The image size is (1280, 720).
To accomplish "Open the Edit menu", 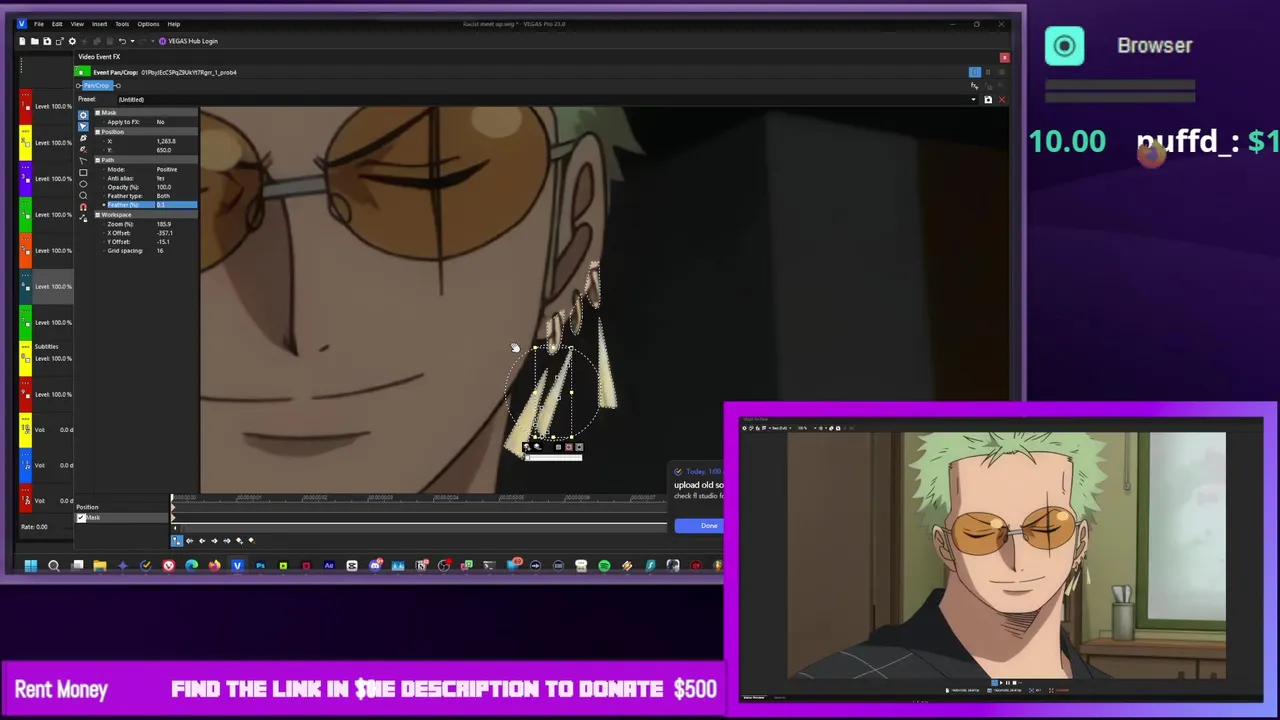I will tap(57, 24).
